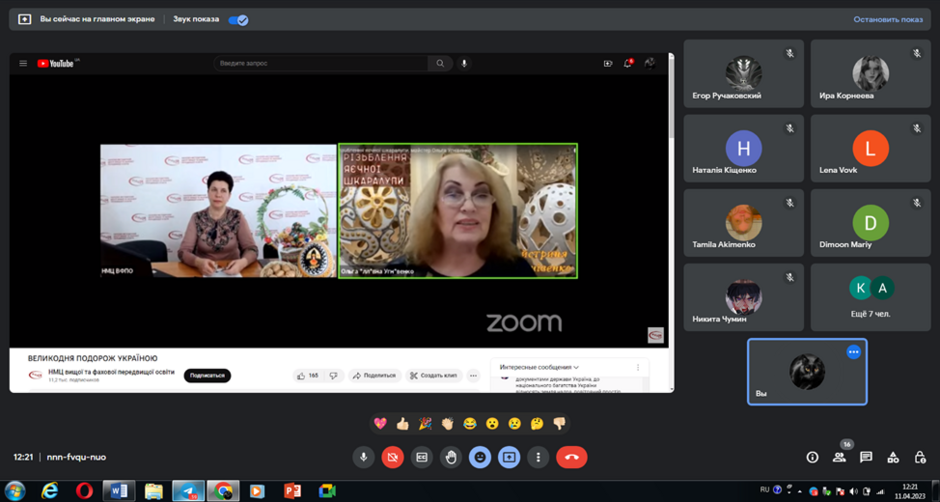Open activities icon
Viewport: 940px width, 502px height.
893,458
